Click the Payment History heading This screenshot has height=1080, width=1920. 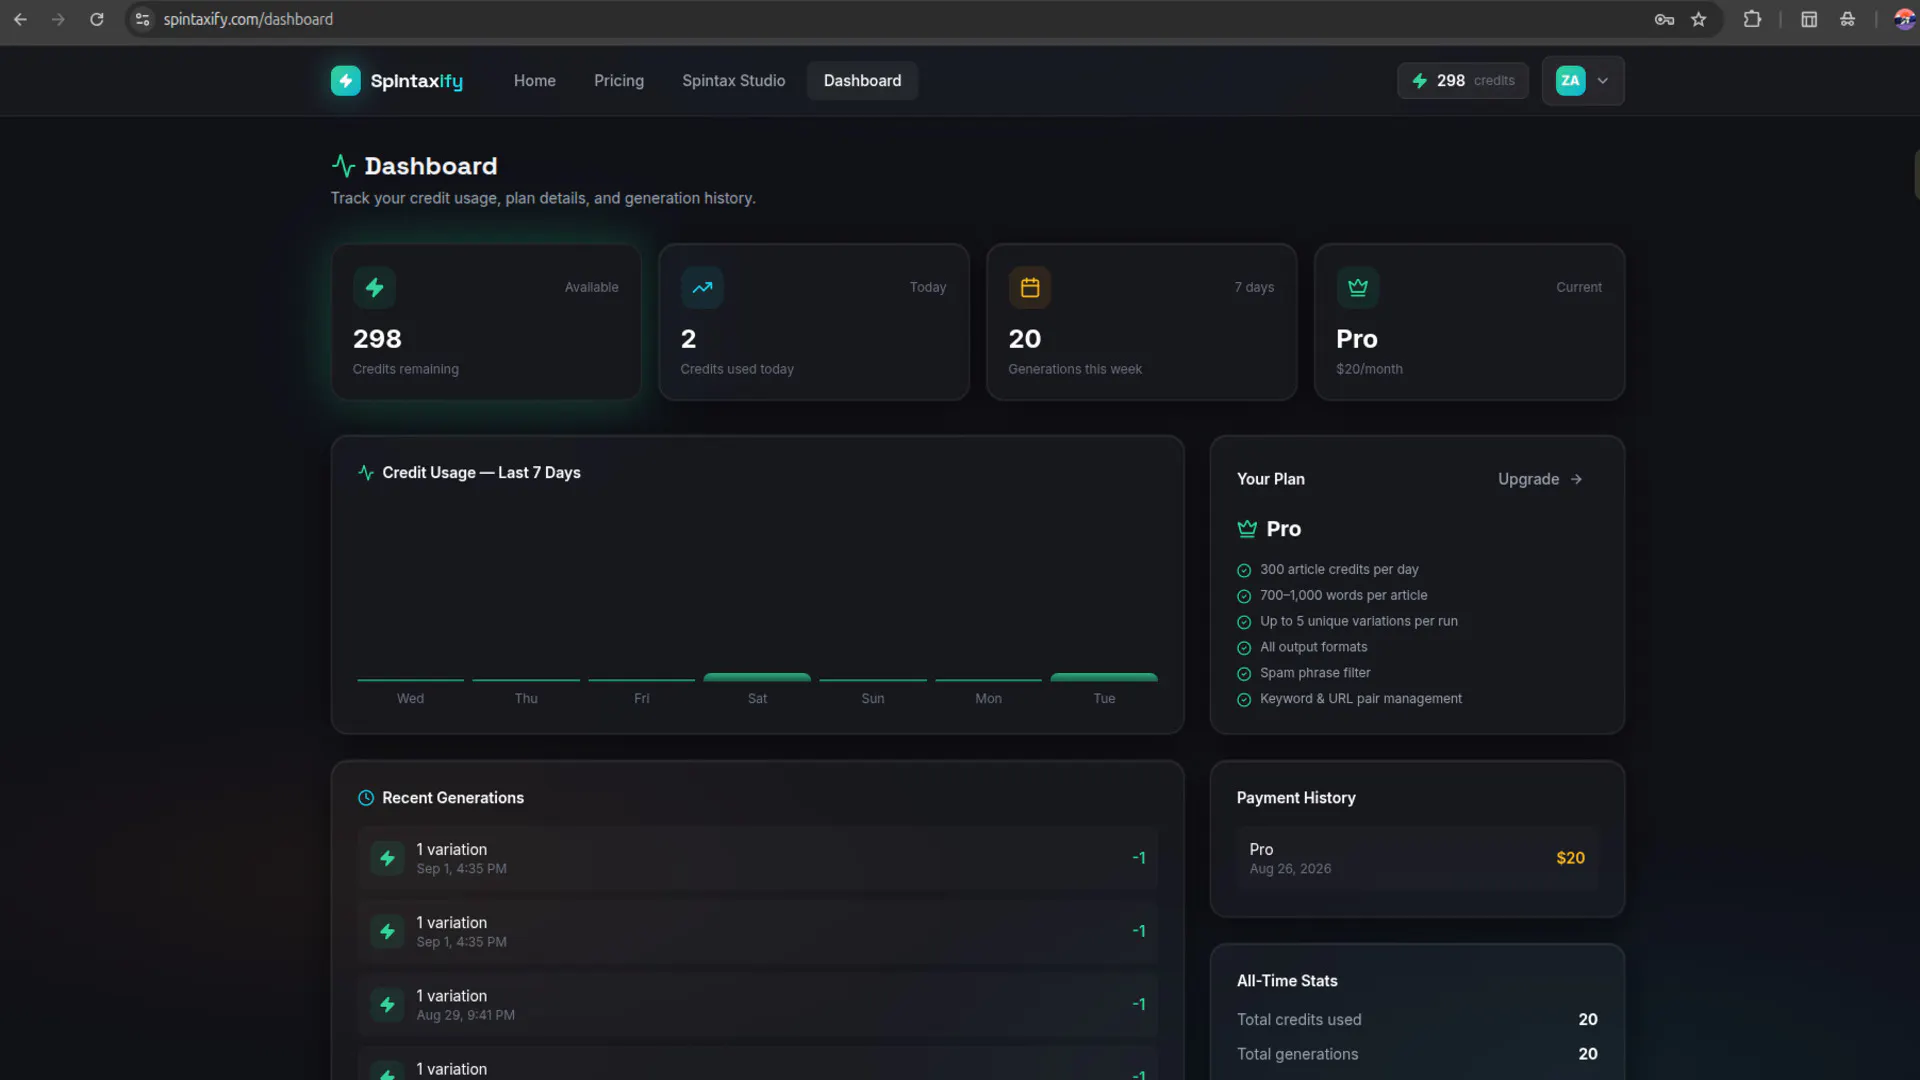[1296, 798]
